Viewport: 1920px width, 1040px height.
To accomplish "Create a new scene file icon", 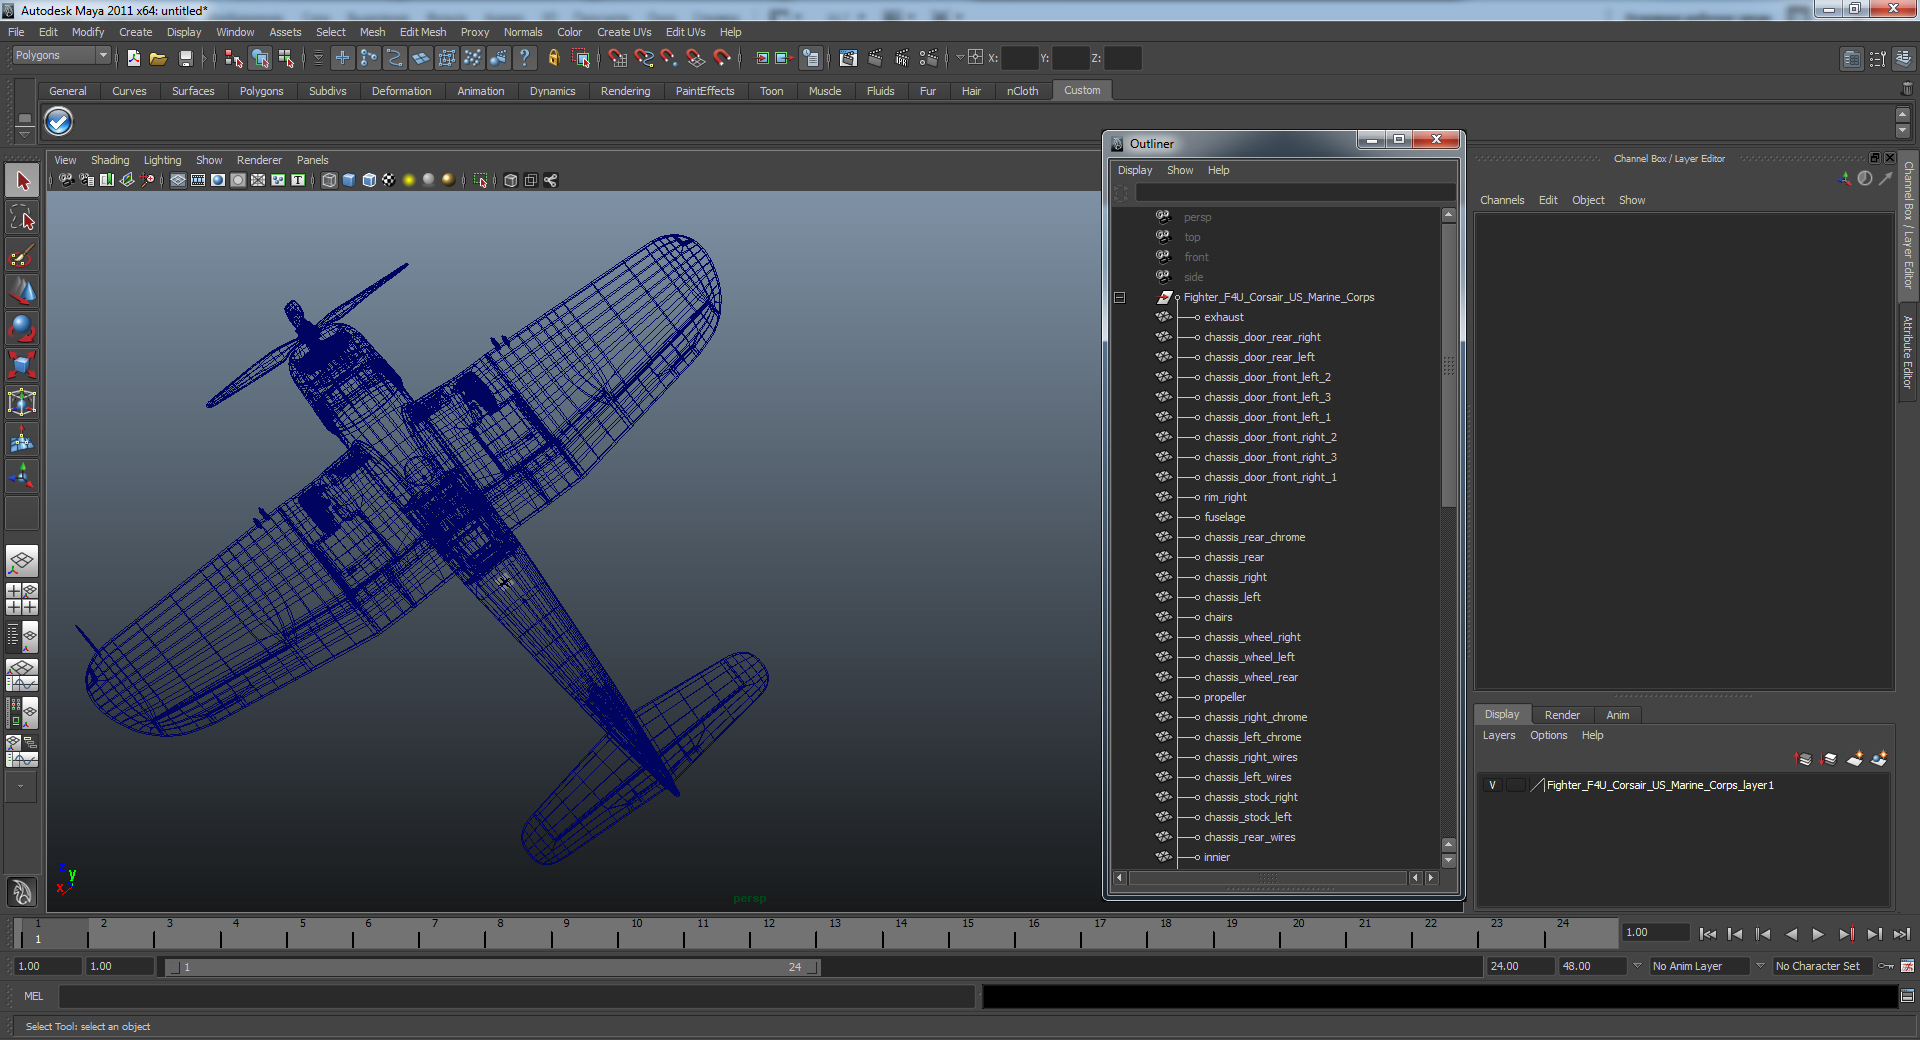I will [133, 58].
